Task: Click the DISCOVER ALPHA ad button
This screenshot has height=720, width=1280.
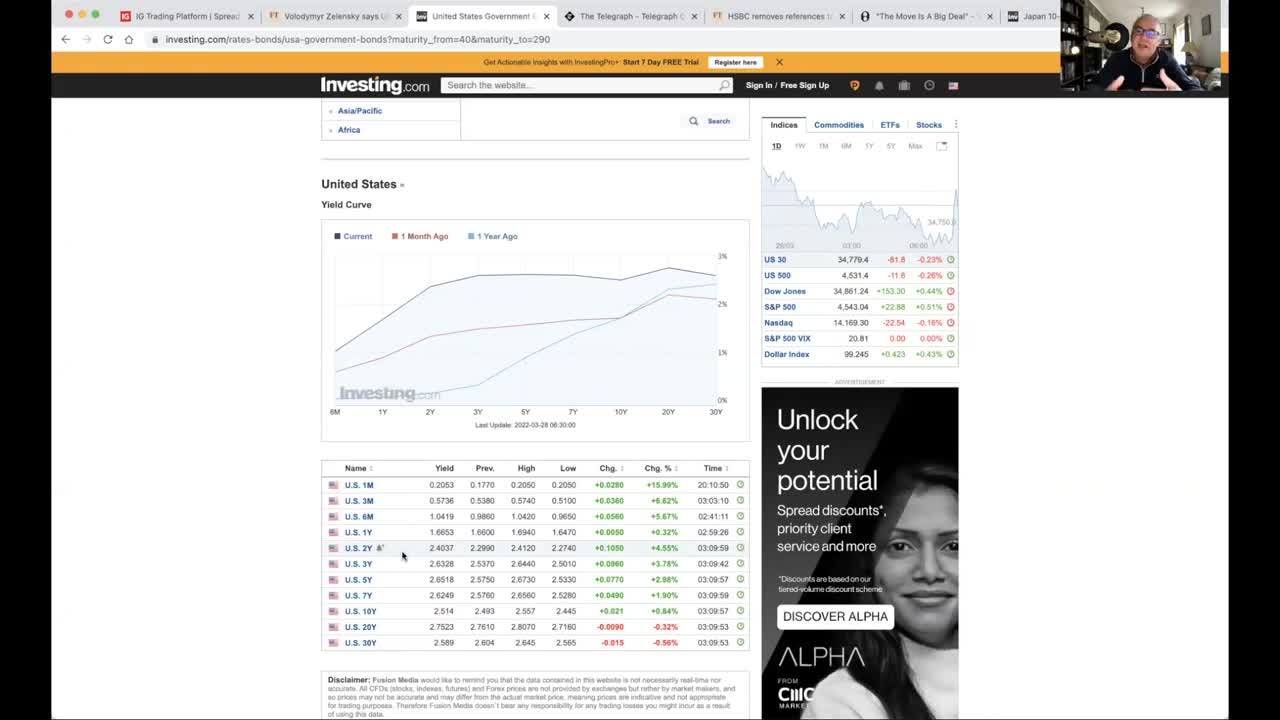Action: click(835, 616)
